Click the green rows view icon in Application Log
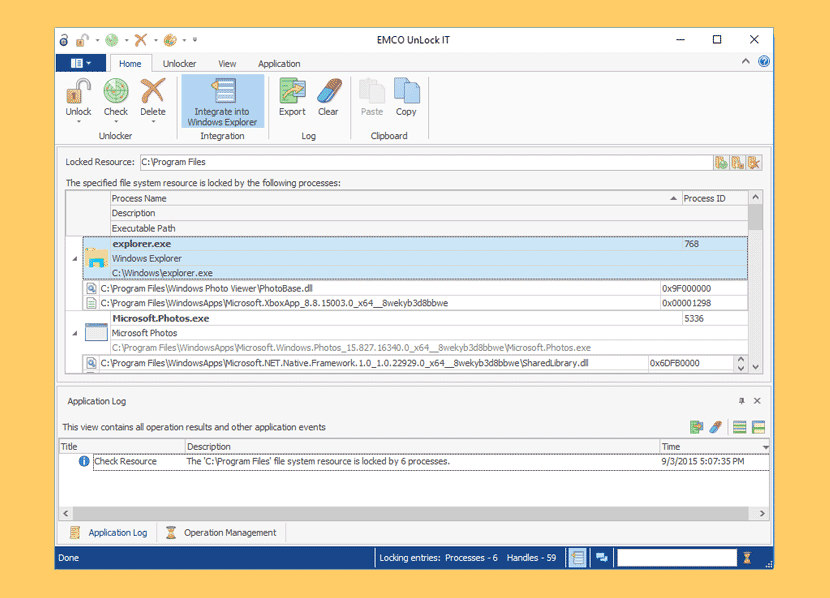The width and height of the screenshot is (830, 598). point(739,427)
